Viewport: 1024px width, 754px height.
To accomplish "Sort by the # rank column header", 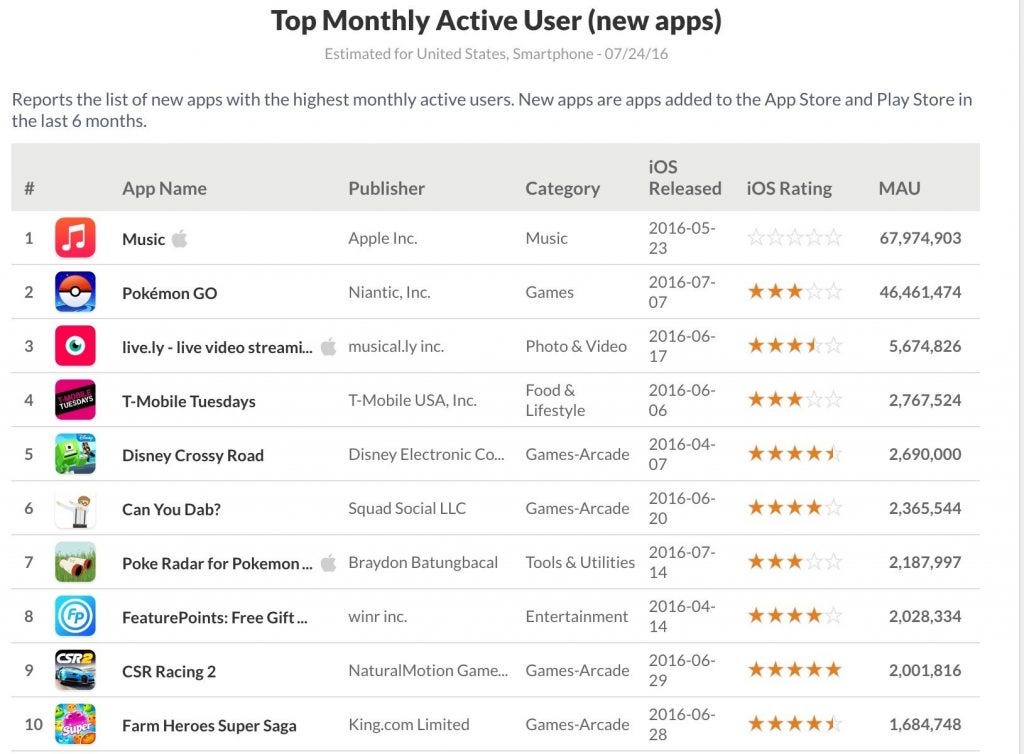I will [29, 189].
